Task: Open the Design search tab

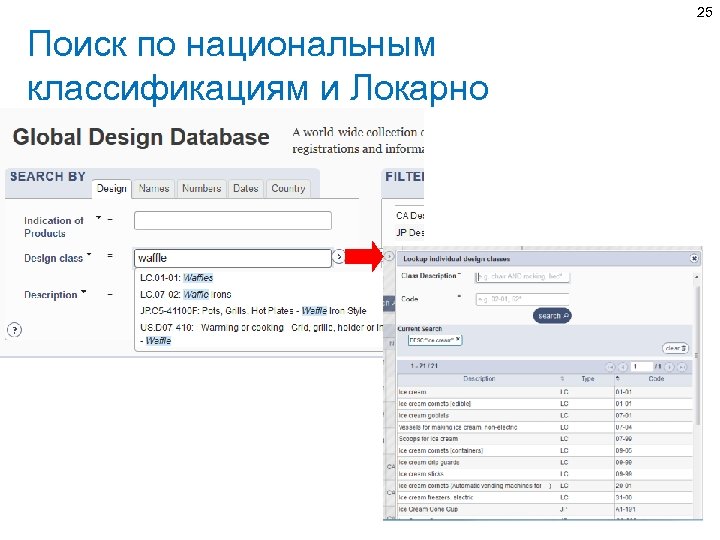Action: (x=112, y=188)
